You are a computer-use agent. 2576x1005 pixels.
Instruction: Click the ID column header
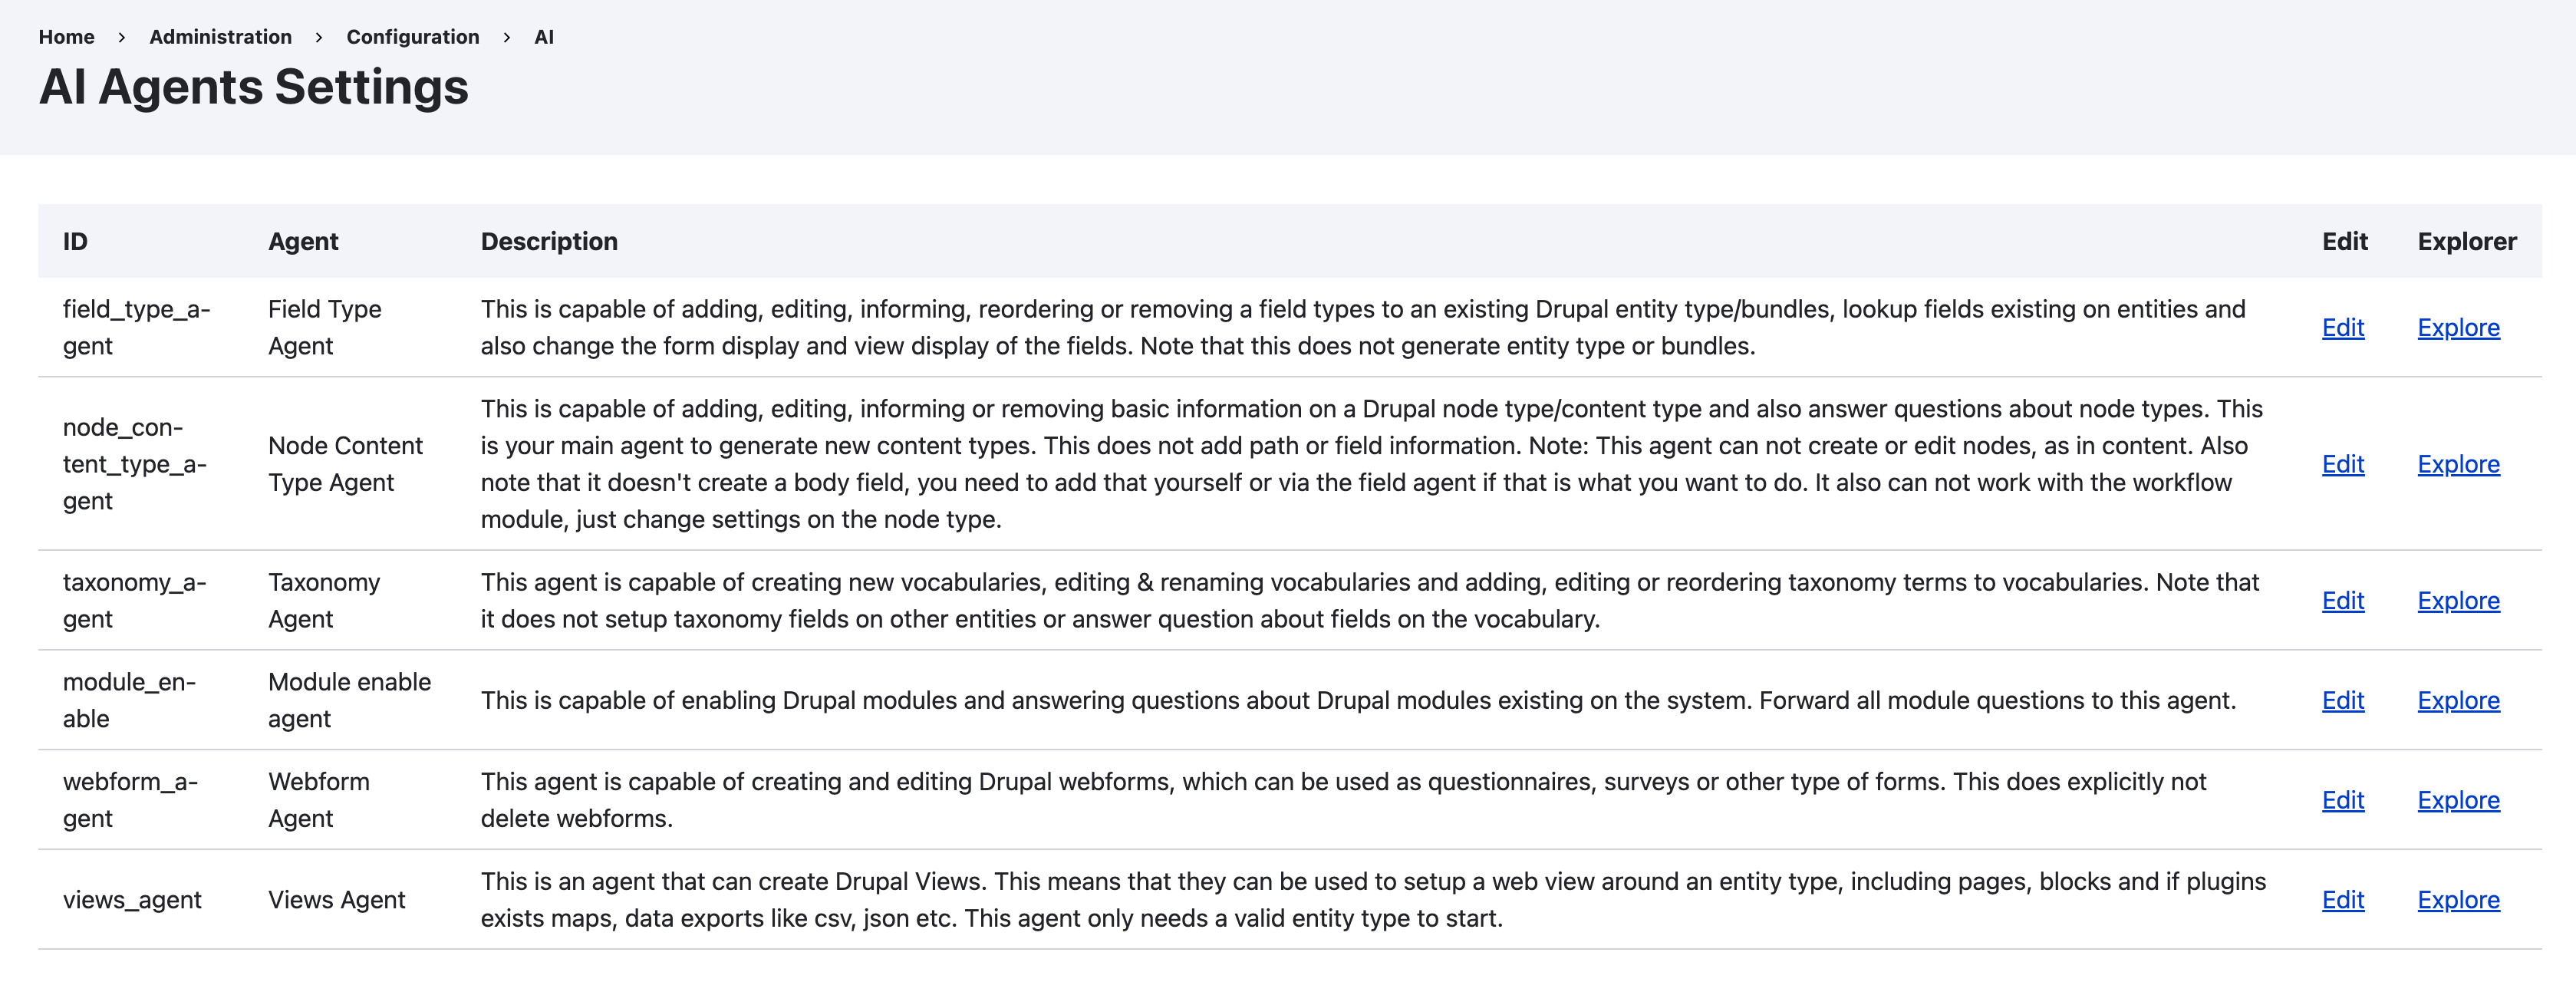click(75, 242)
